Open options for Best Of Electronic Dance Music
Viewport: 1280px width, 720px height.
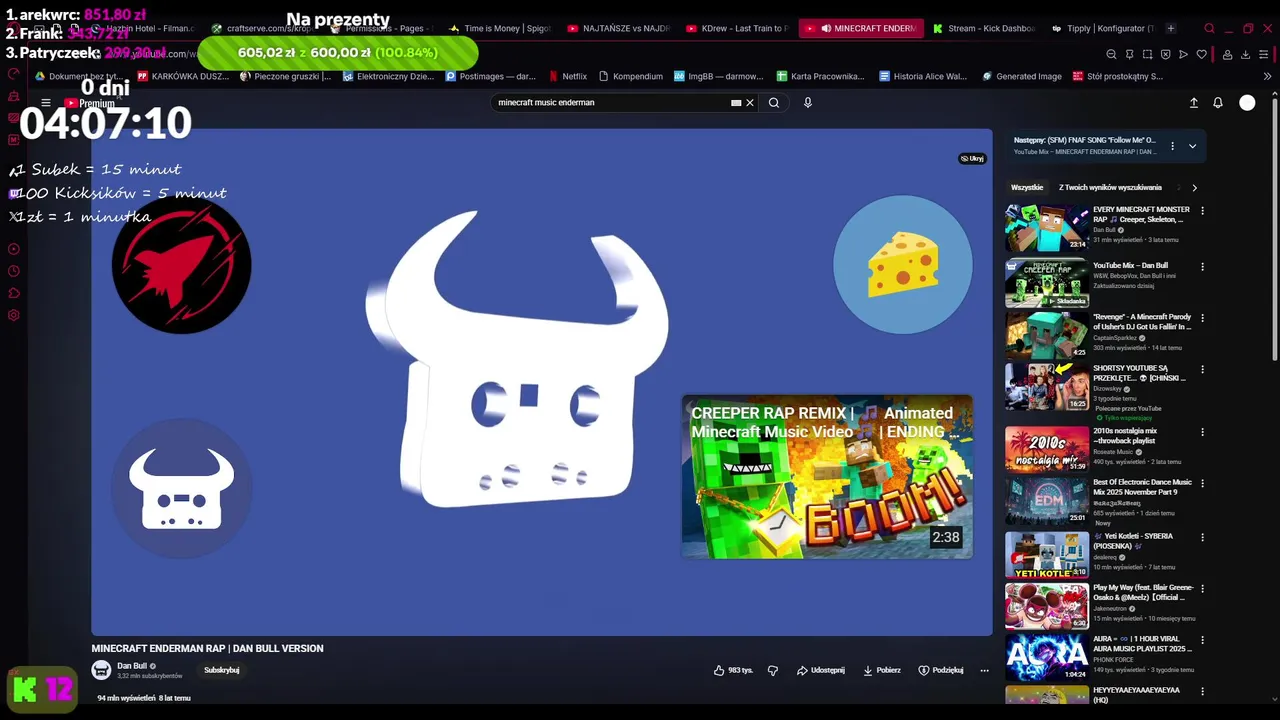(1202, 483)
